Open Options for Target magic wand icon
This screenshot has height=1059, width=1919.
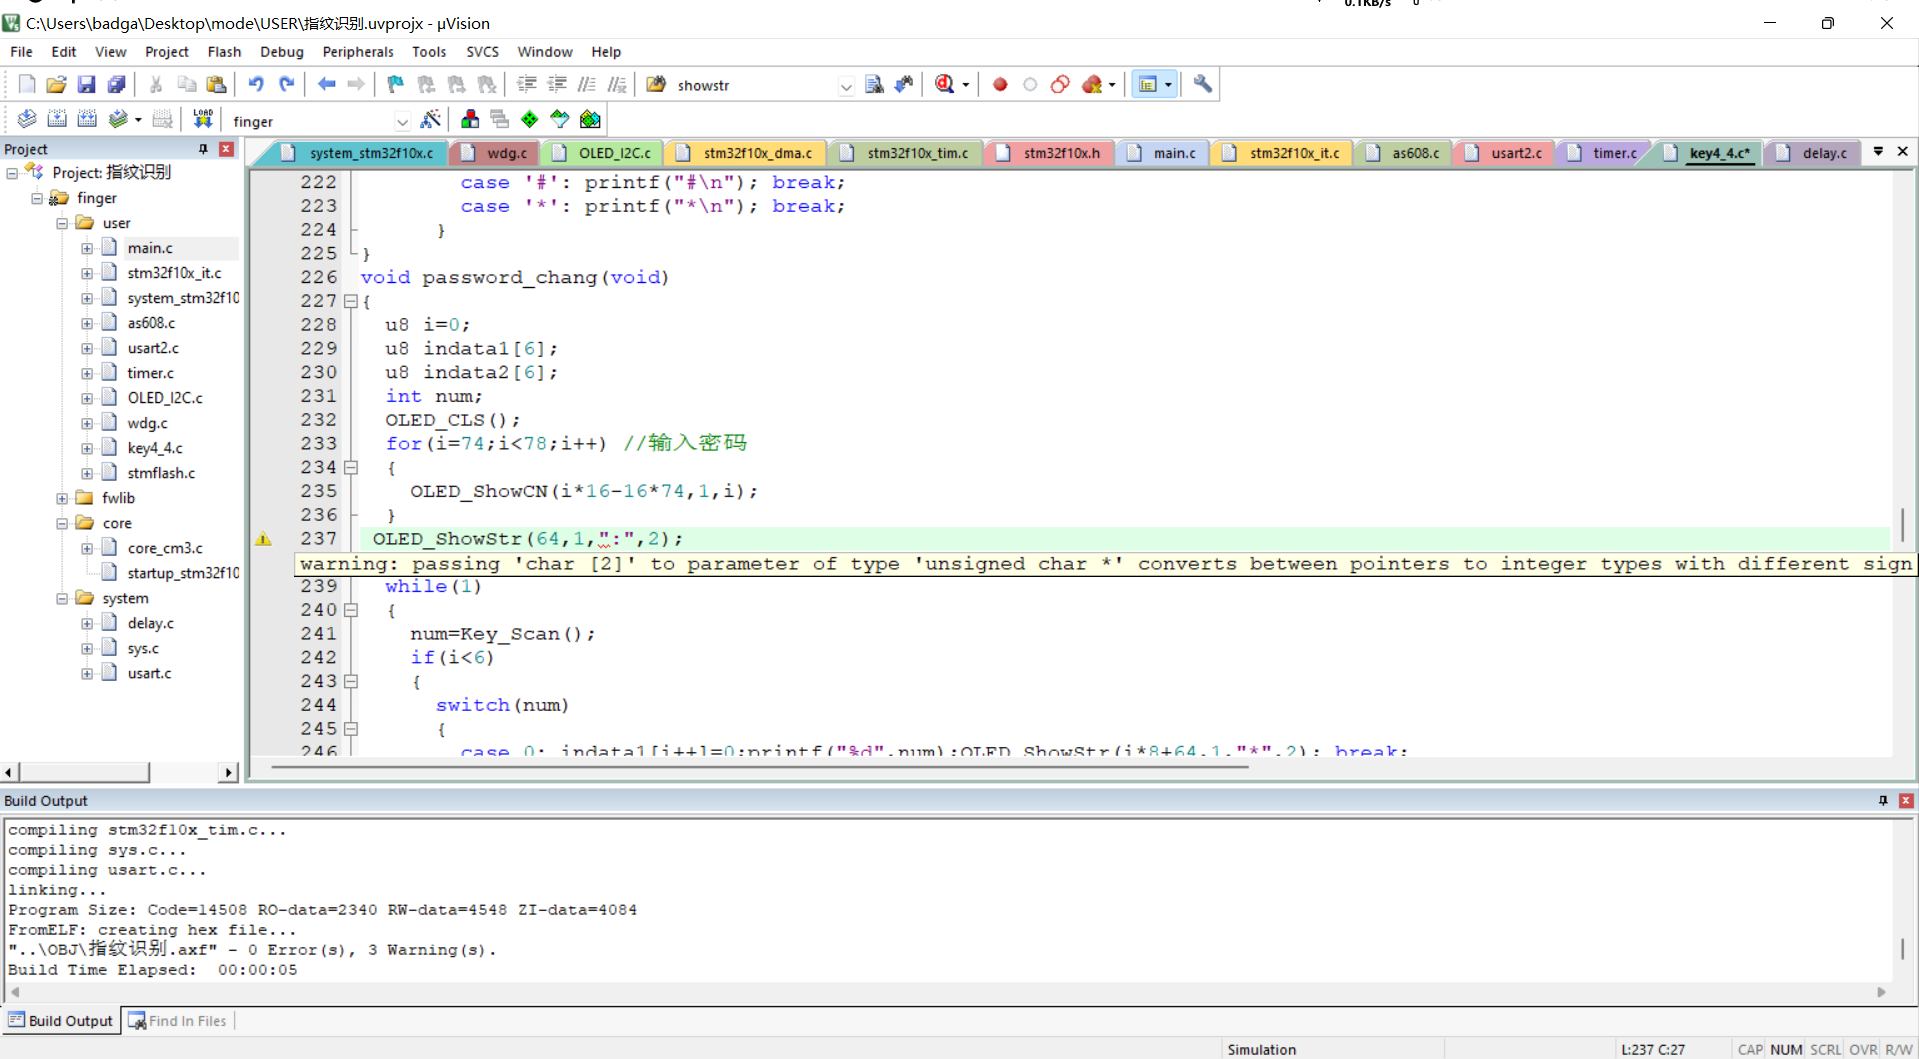click(x=431, y=120)
